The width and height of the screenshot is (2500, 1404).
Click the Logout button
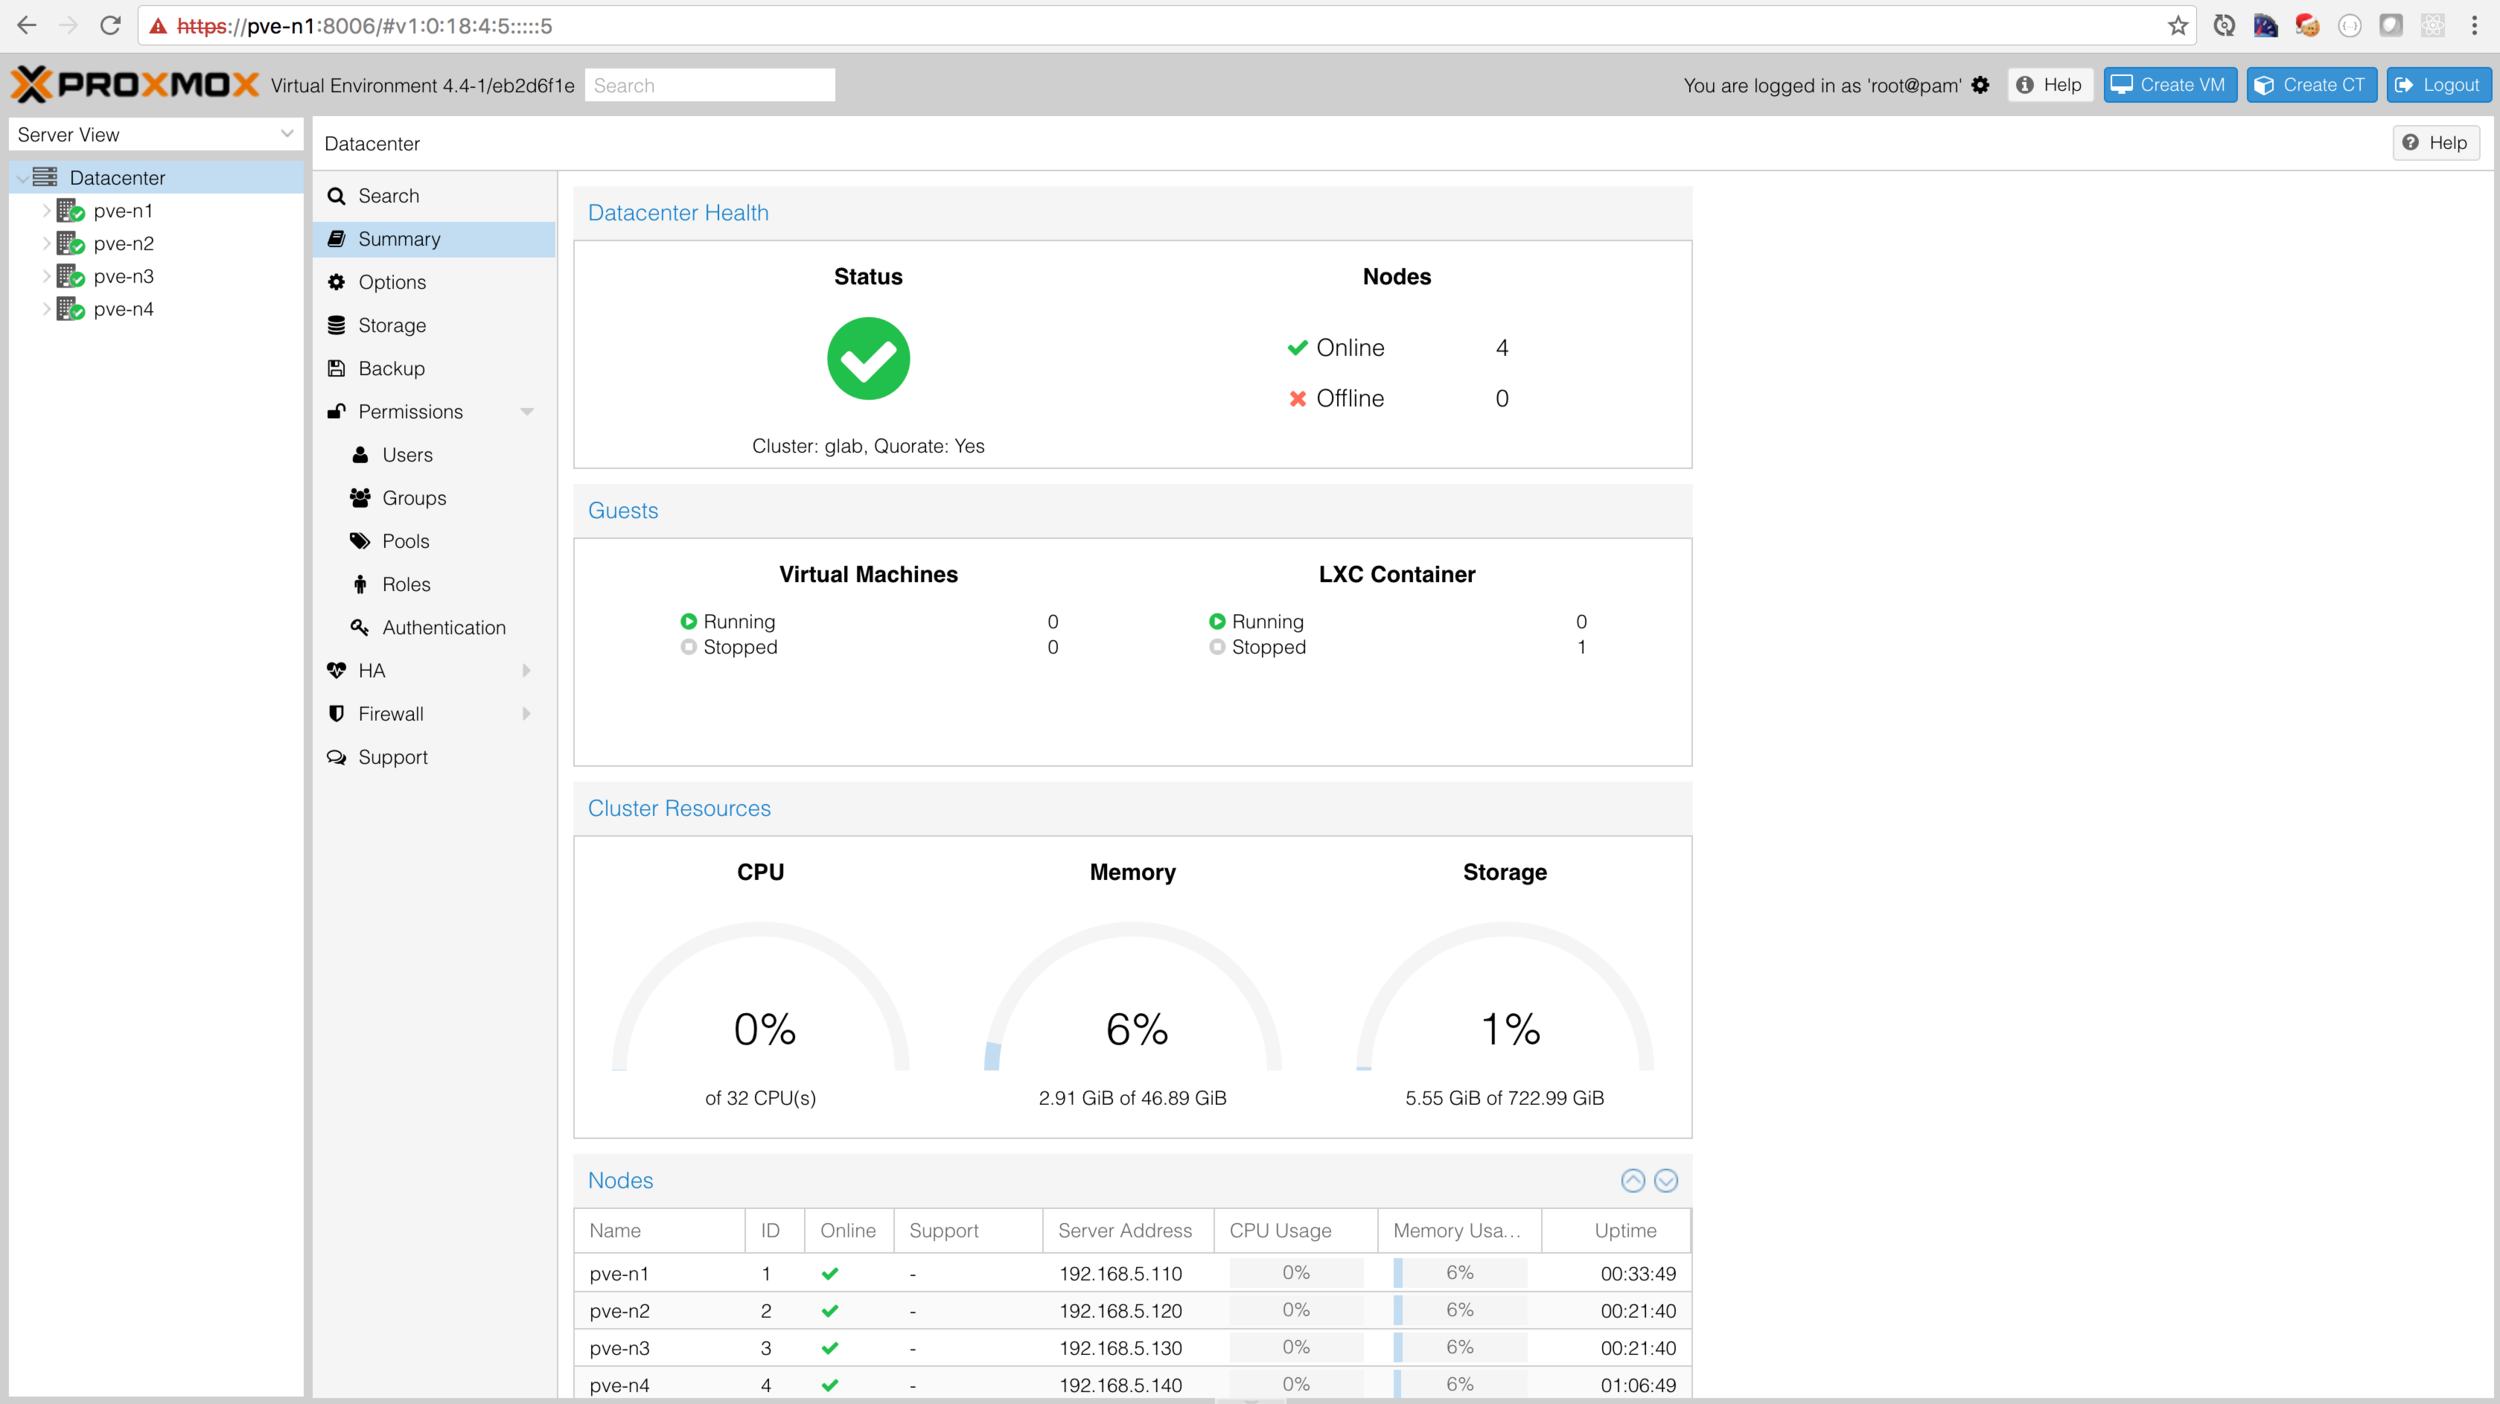click(2438, 85)
